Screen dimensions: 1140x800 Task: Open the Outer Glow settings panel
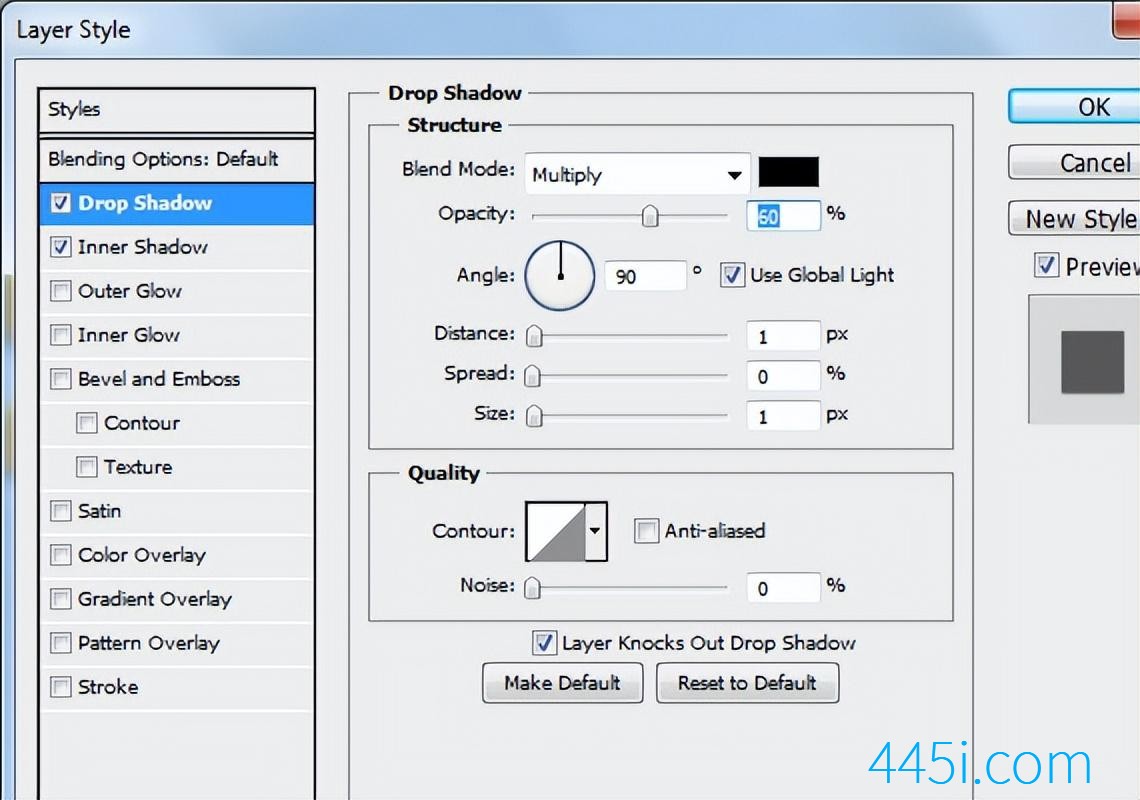tap(129, 291)
